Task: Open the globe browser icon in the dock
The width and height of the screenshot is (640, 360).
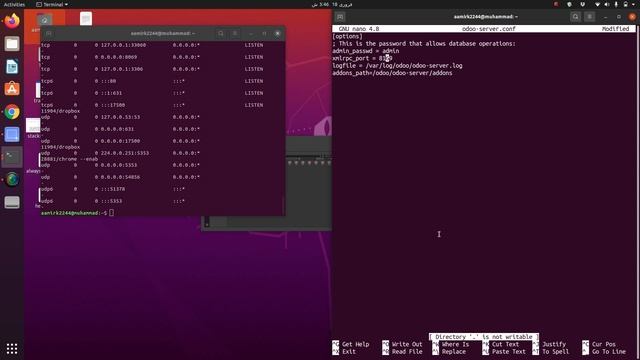Action: point(12,179)
